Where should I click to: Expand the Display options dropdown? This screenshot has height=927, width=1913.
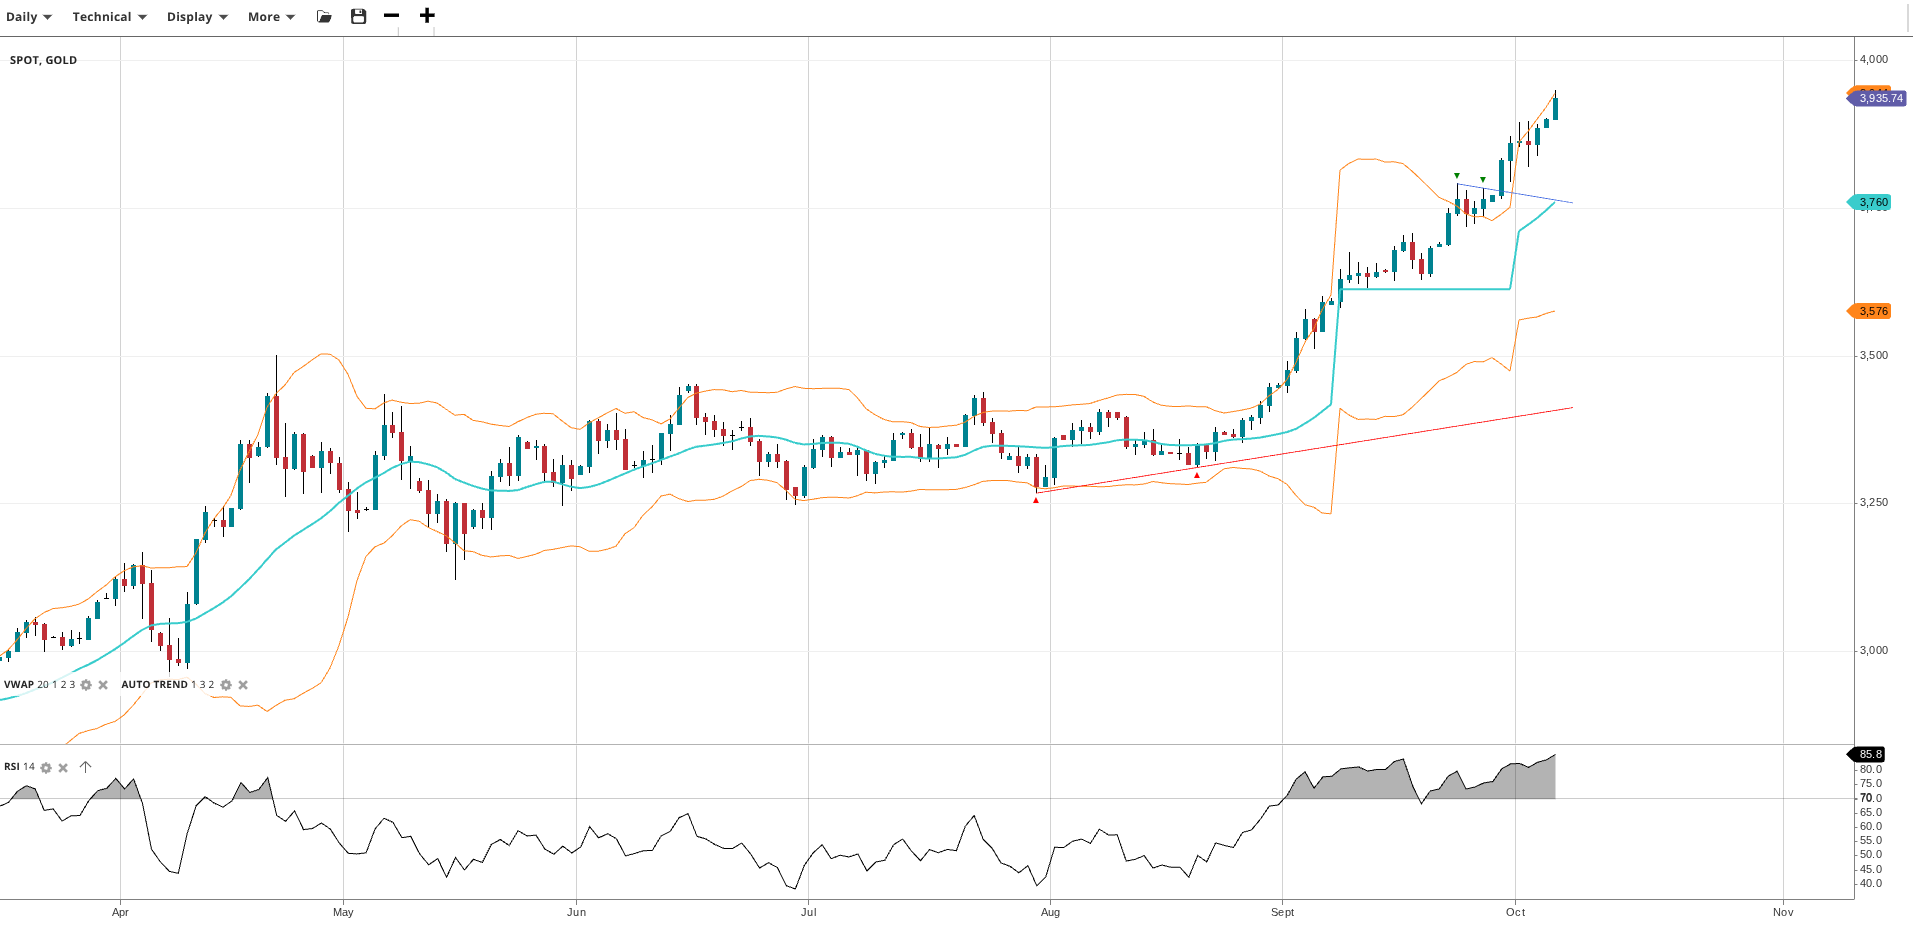(x=197, y=17)
